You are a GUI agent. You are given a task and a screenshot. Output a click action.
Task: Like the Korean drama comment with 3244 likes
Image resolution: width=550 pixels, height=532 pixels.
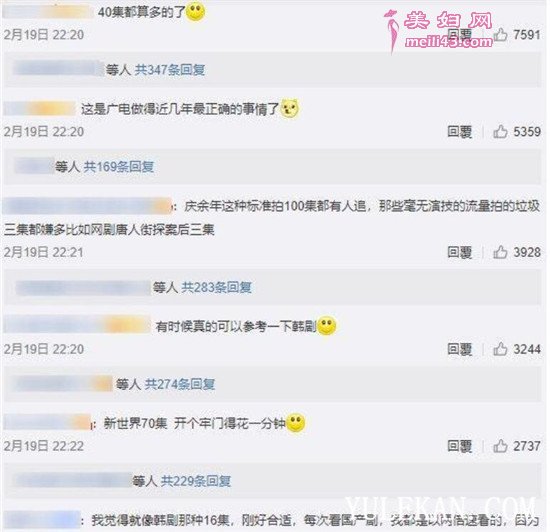[501, 349]
